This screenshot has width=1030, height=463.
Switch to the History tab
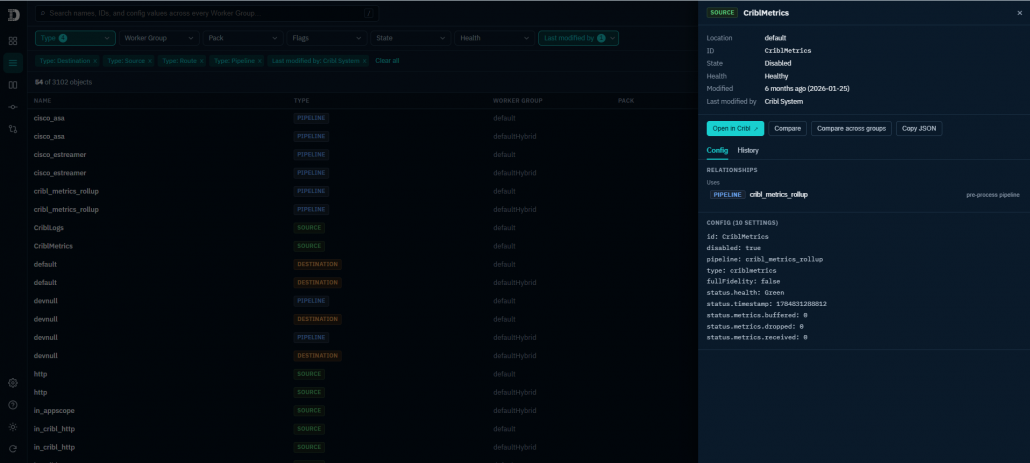coord(748,150)
